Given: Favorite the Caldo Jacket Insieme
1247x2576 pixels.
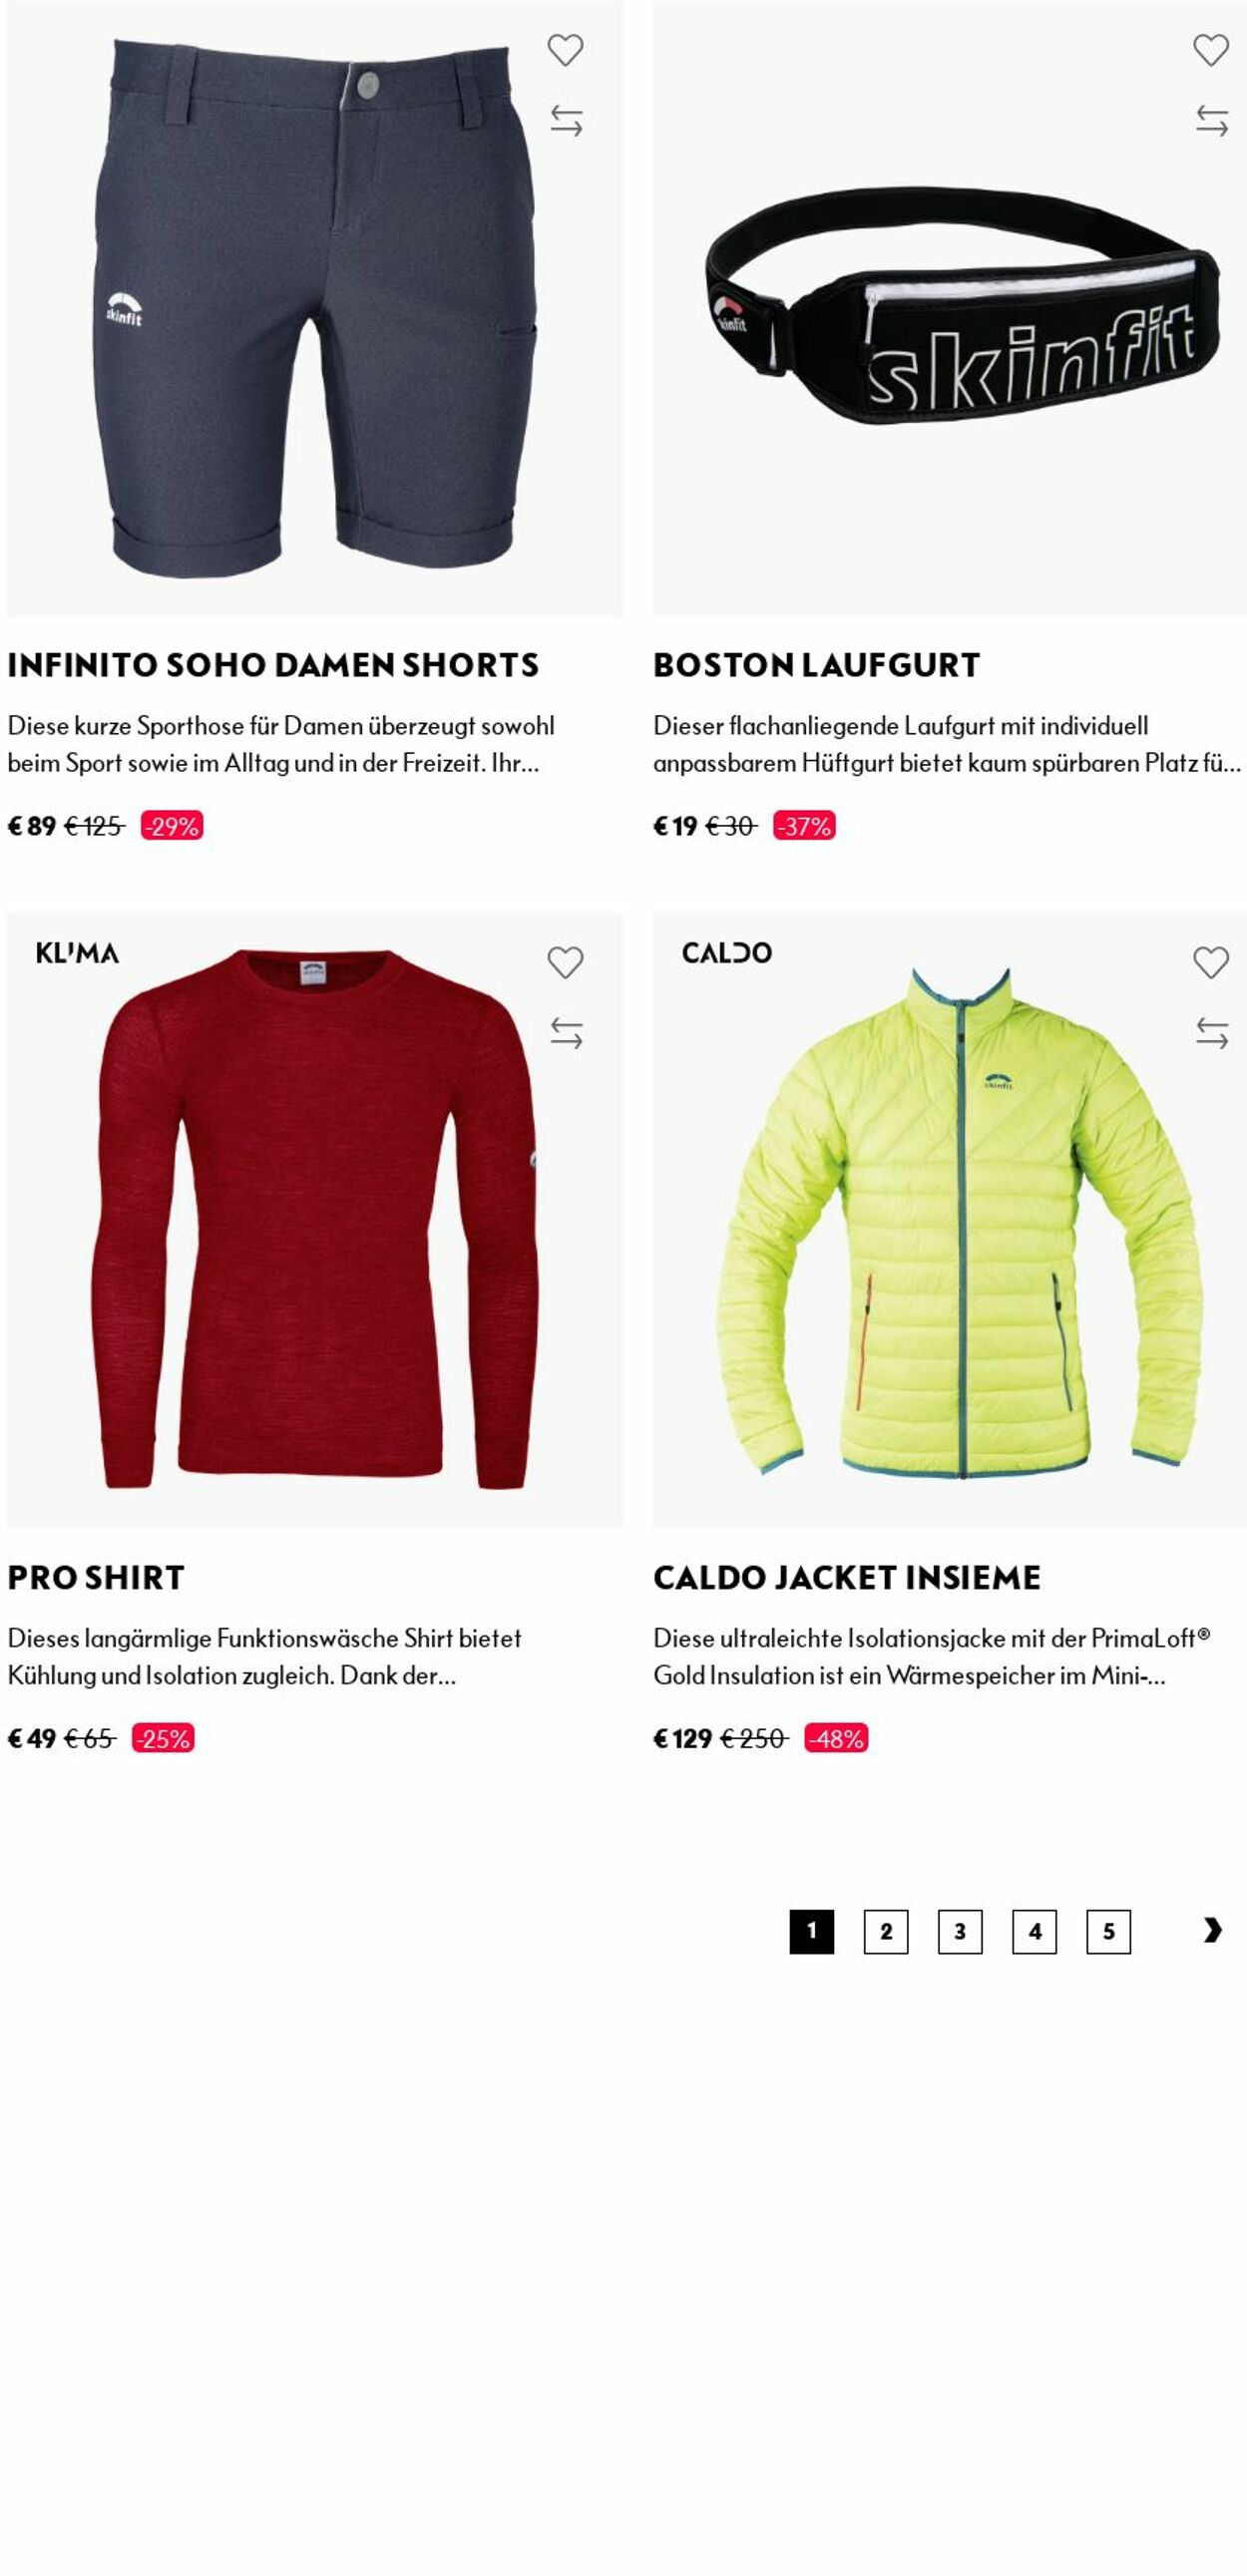Looking at the screenshot, I should [x=1211, y=962].
